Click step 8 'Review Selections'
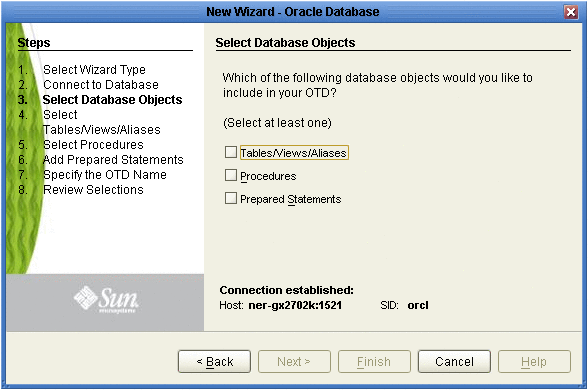 tap(93, 190)
